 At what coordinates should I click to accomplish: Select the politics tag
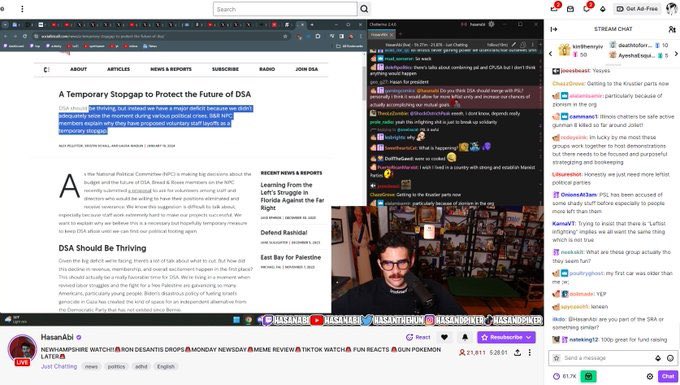pos(116,366)
